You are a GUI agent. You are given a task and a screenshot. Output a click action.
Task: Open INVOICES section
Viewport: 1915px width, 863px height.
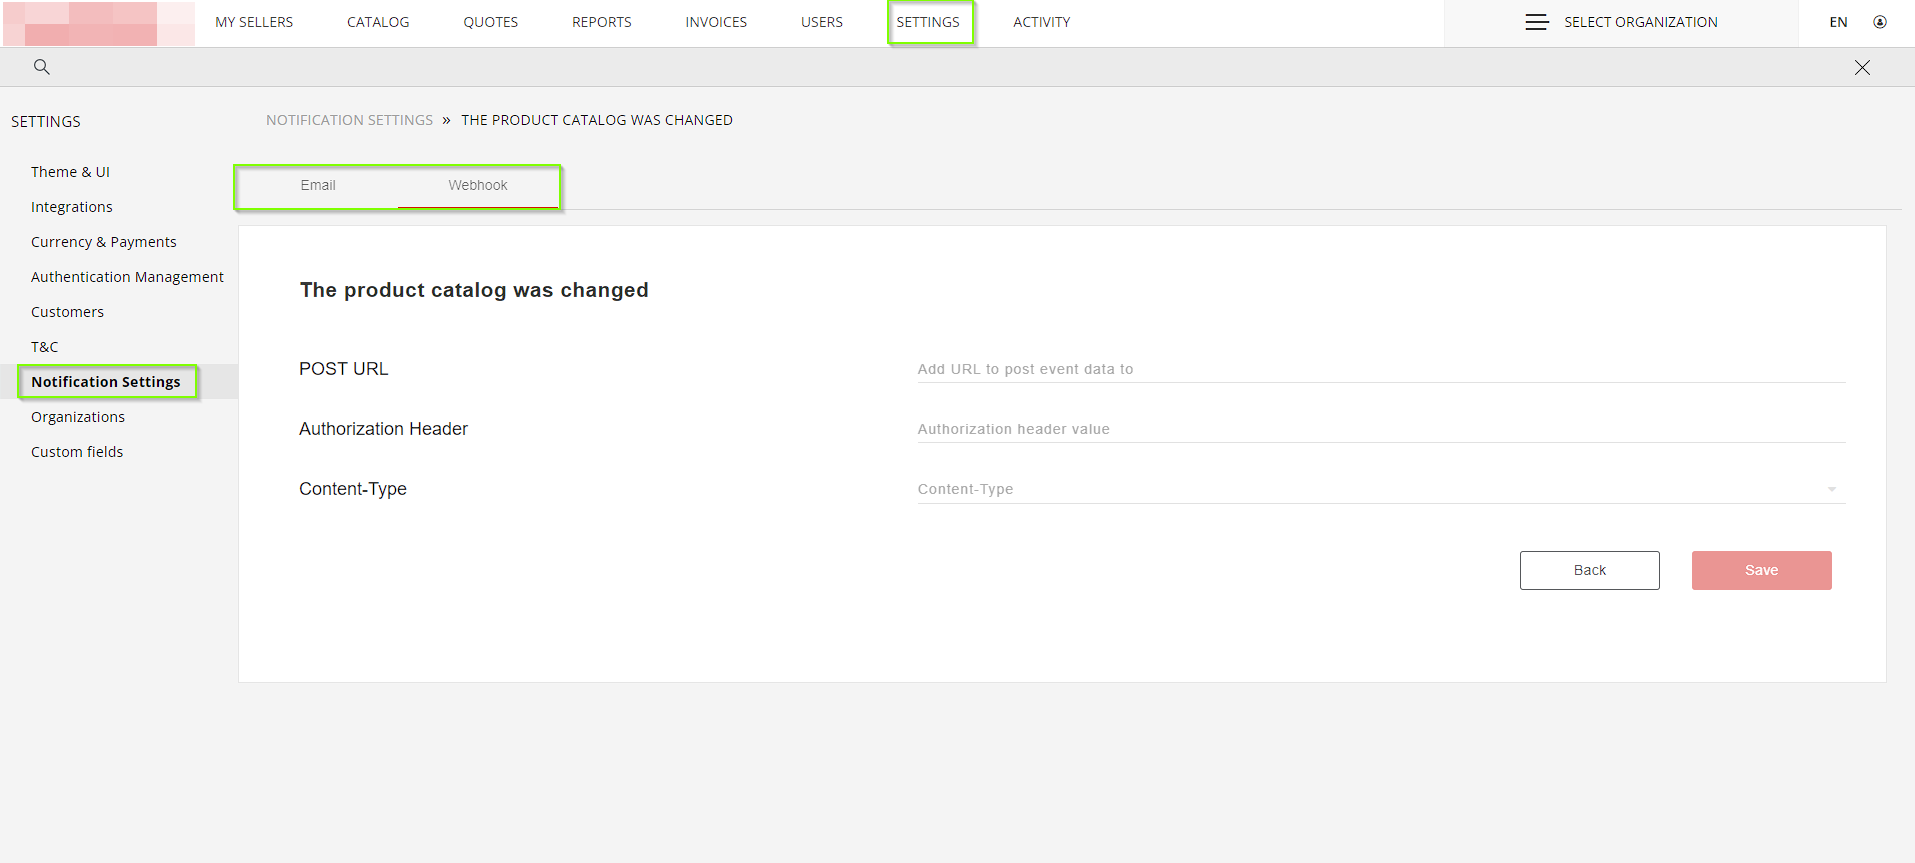(x=716, y=22)
